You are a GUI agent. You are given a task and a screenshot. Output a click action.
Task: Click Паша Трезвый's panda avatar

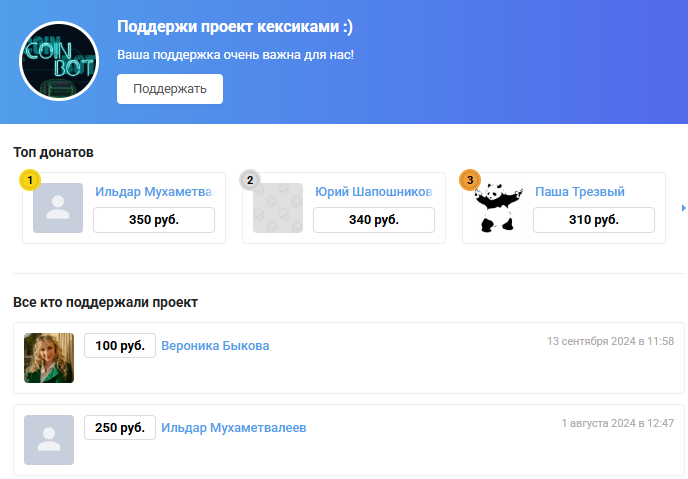pyautogui.click(x=498, y=208)
